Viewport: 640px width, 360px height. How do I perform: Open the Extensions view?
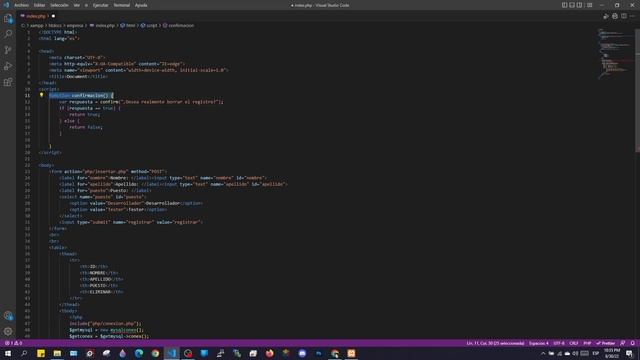(8, 82)
